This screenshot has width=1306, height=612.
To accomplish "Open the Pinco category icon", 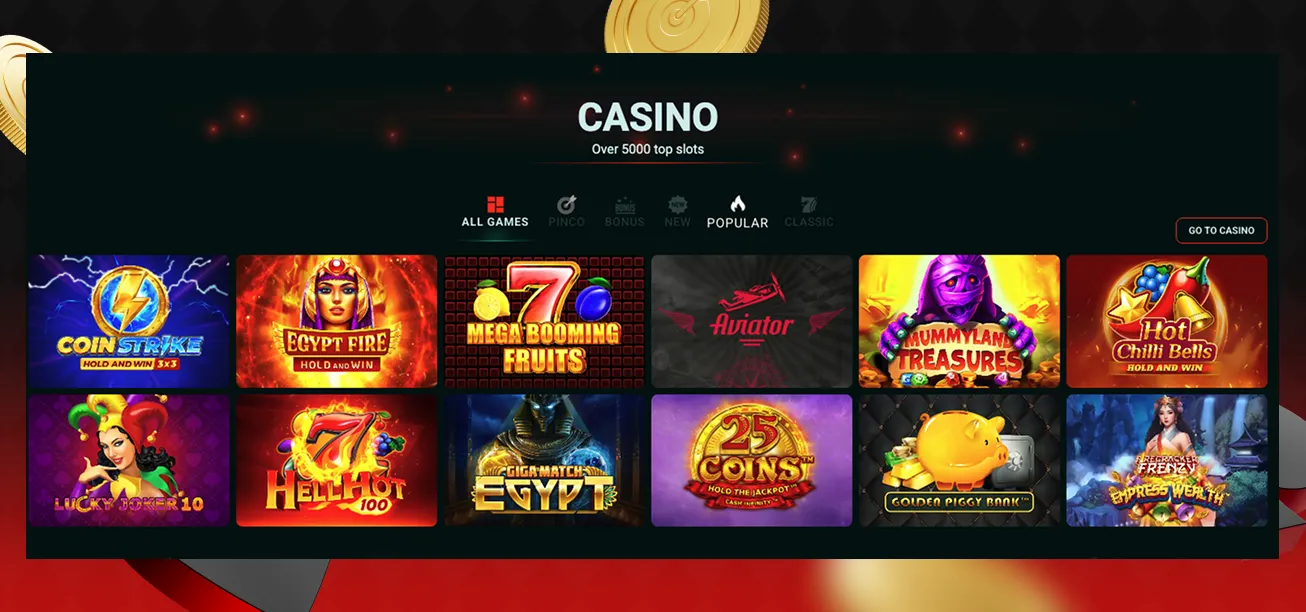I will coord(566,205).
